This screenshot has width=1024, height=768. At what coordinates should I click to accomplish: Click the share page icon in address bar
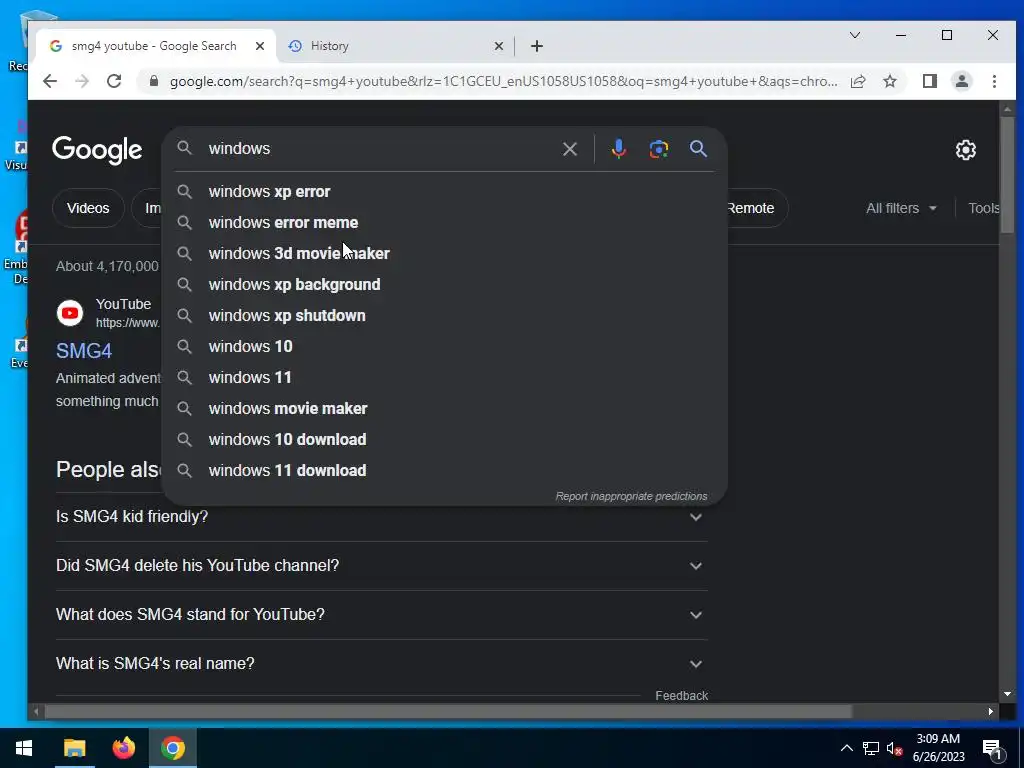coord(857,81)
